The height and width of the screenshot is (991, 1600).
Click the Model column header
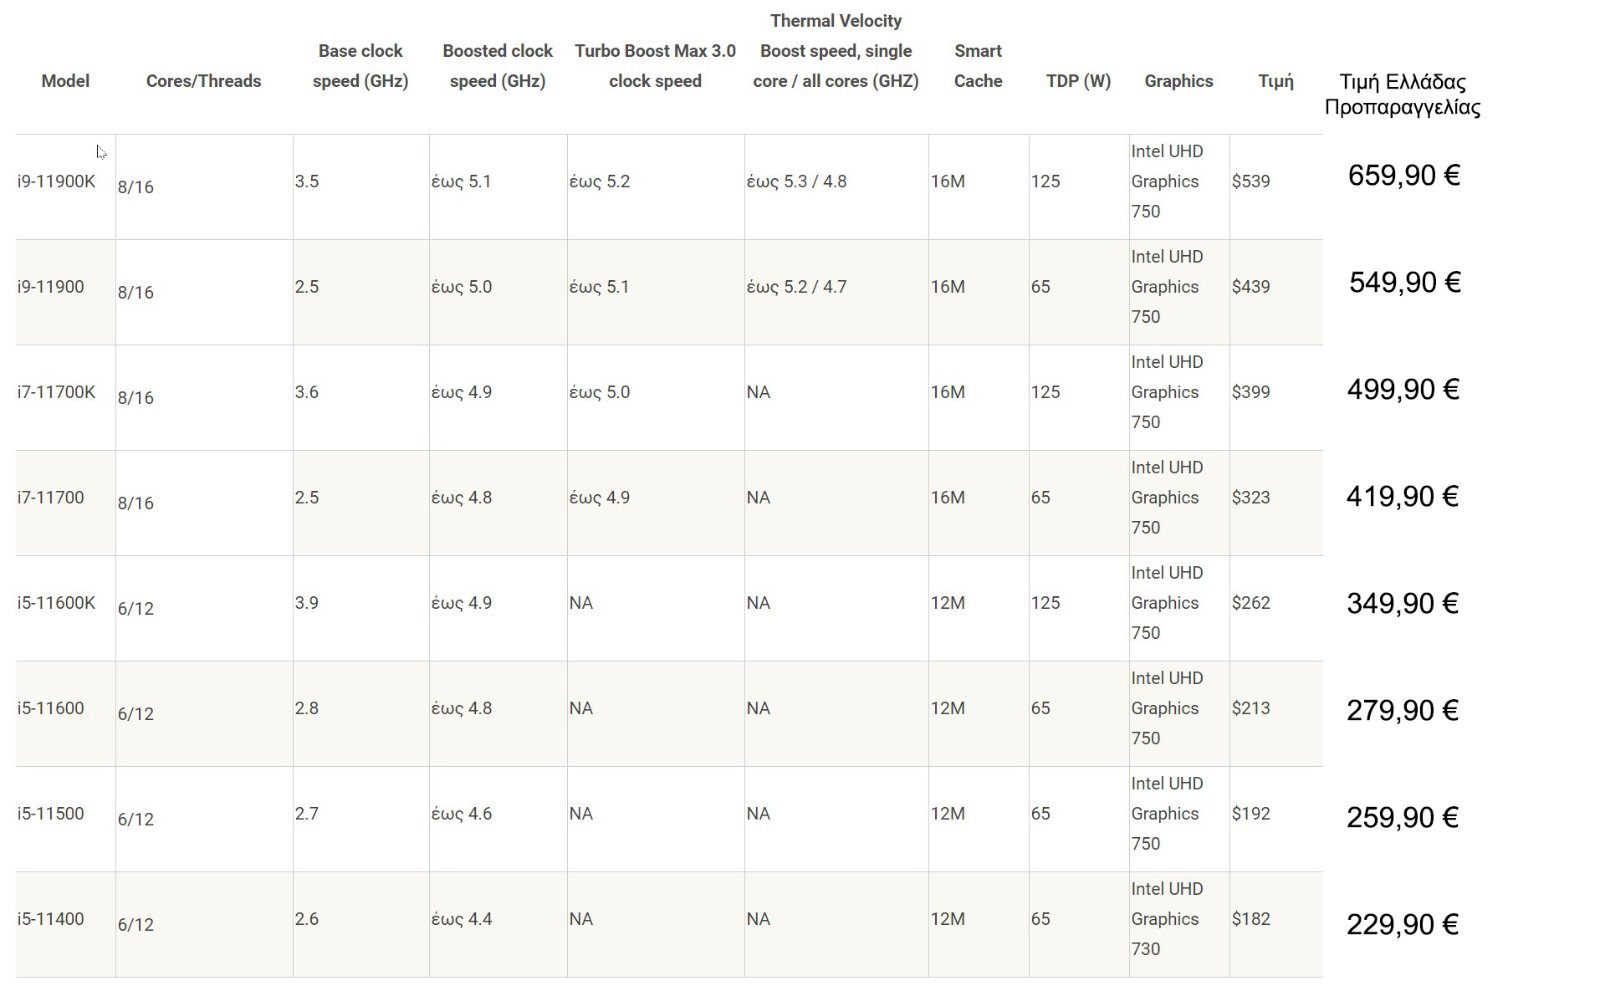pyautogui.click(x=65, y=81)
